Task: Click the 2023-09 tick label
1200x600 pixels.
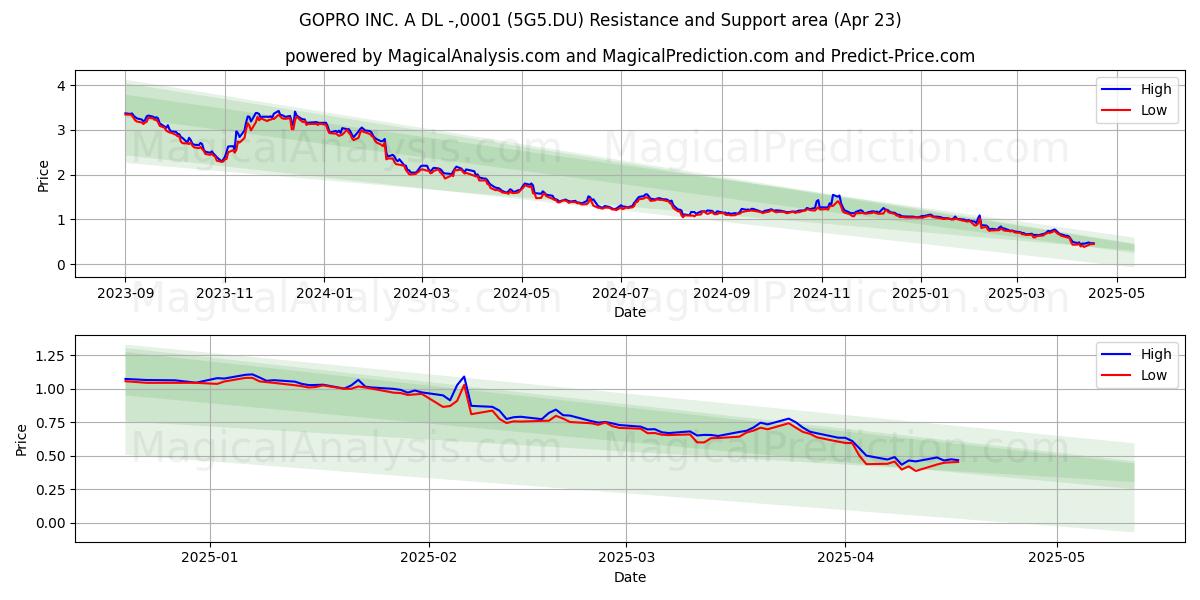Action: click(125, 293)
